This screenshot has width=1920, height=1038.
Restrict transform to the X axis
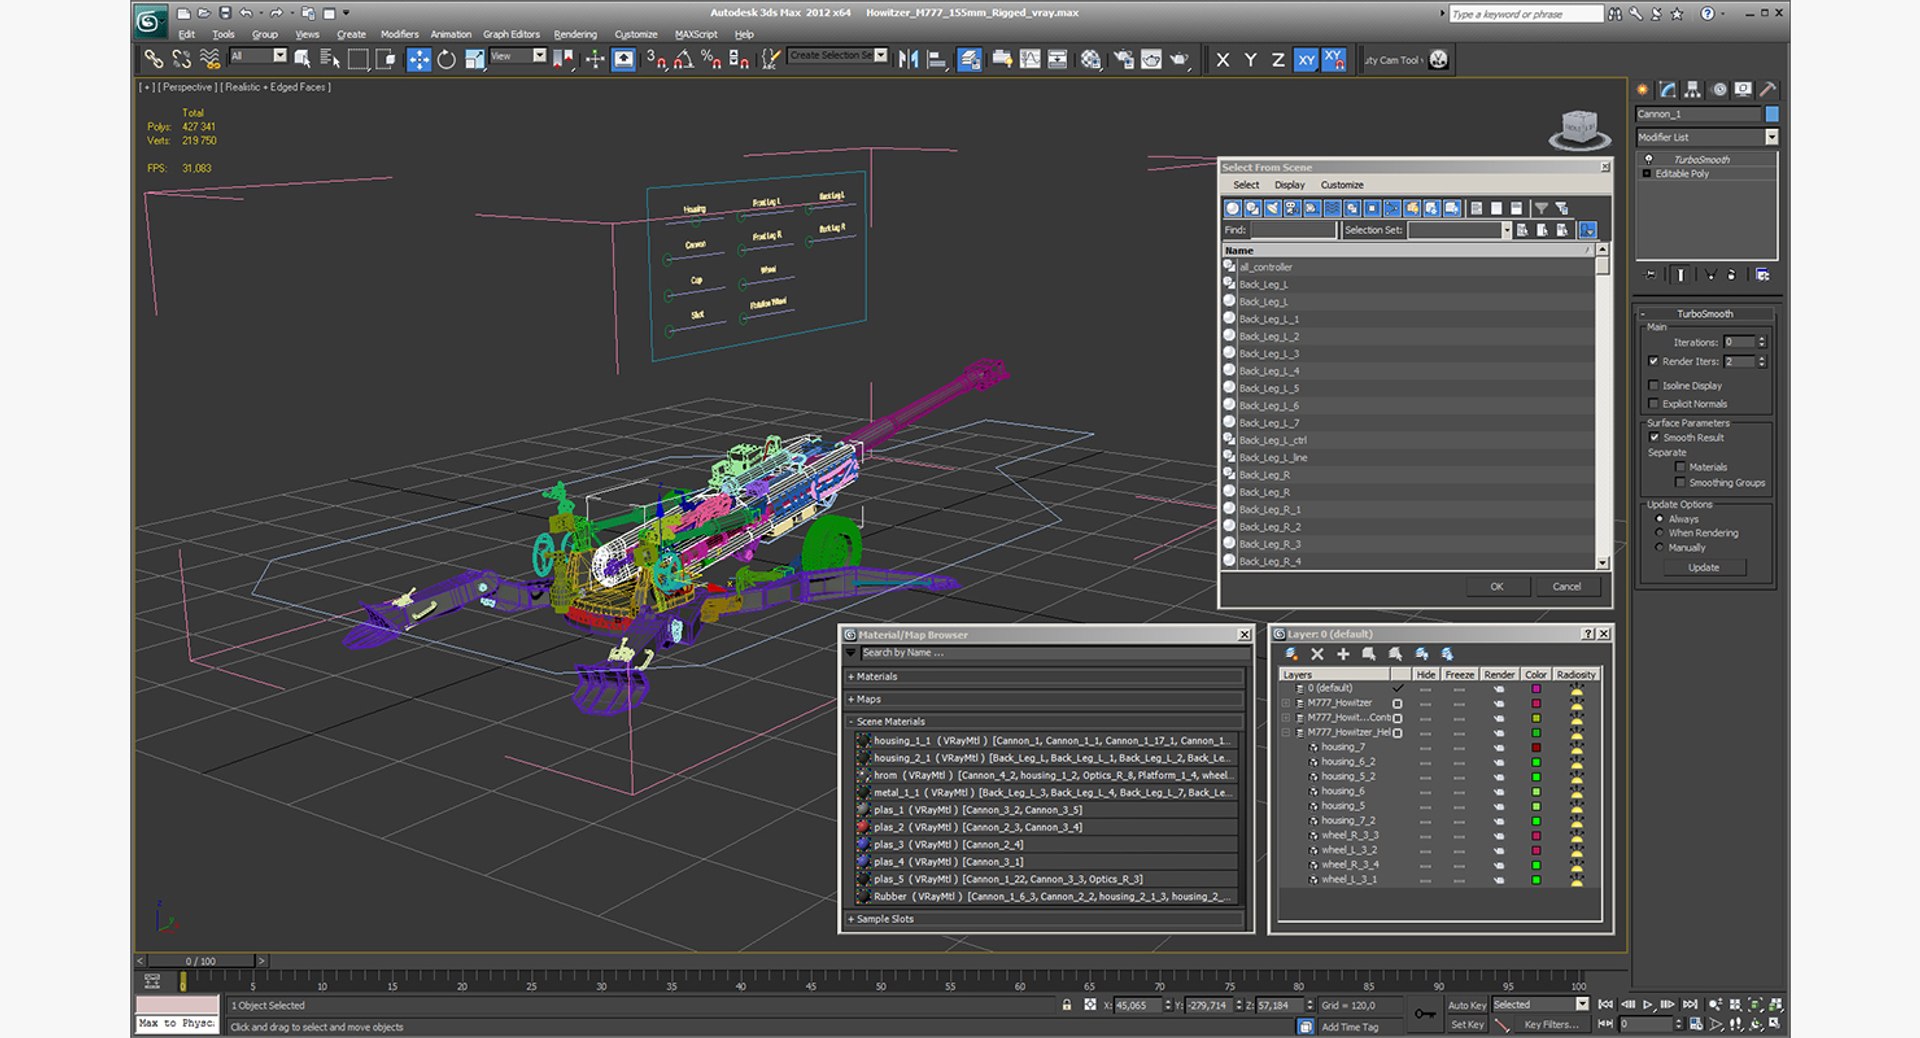pos(1222,60)
